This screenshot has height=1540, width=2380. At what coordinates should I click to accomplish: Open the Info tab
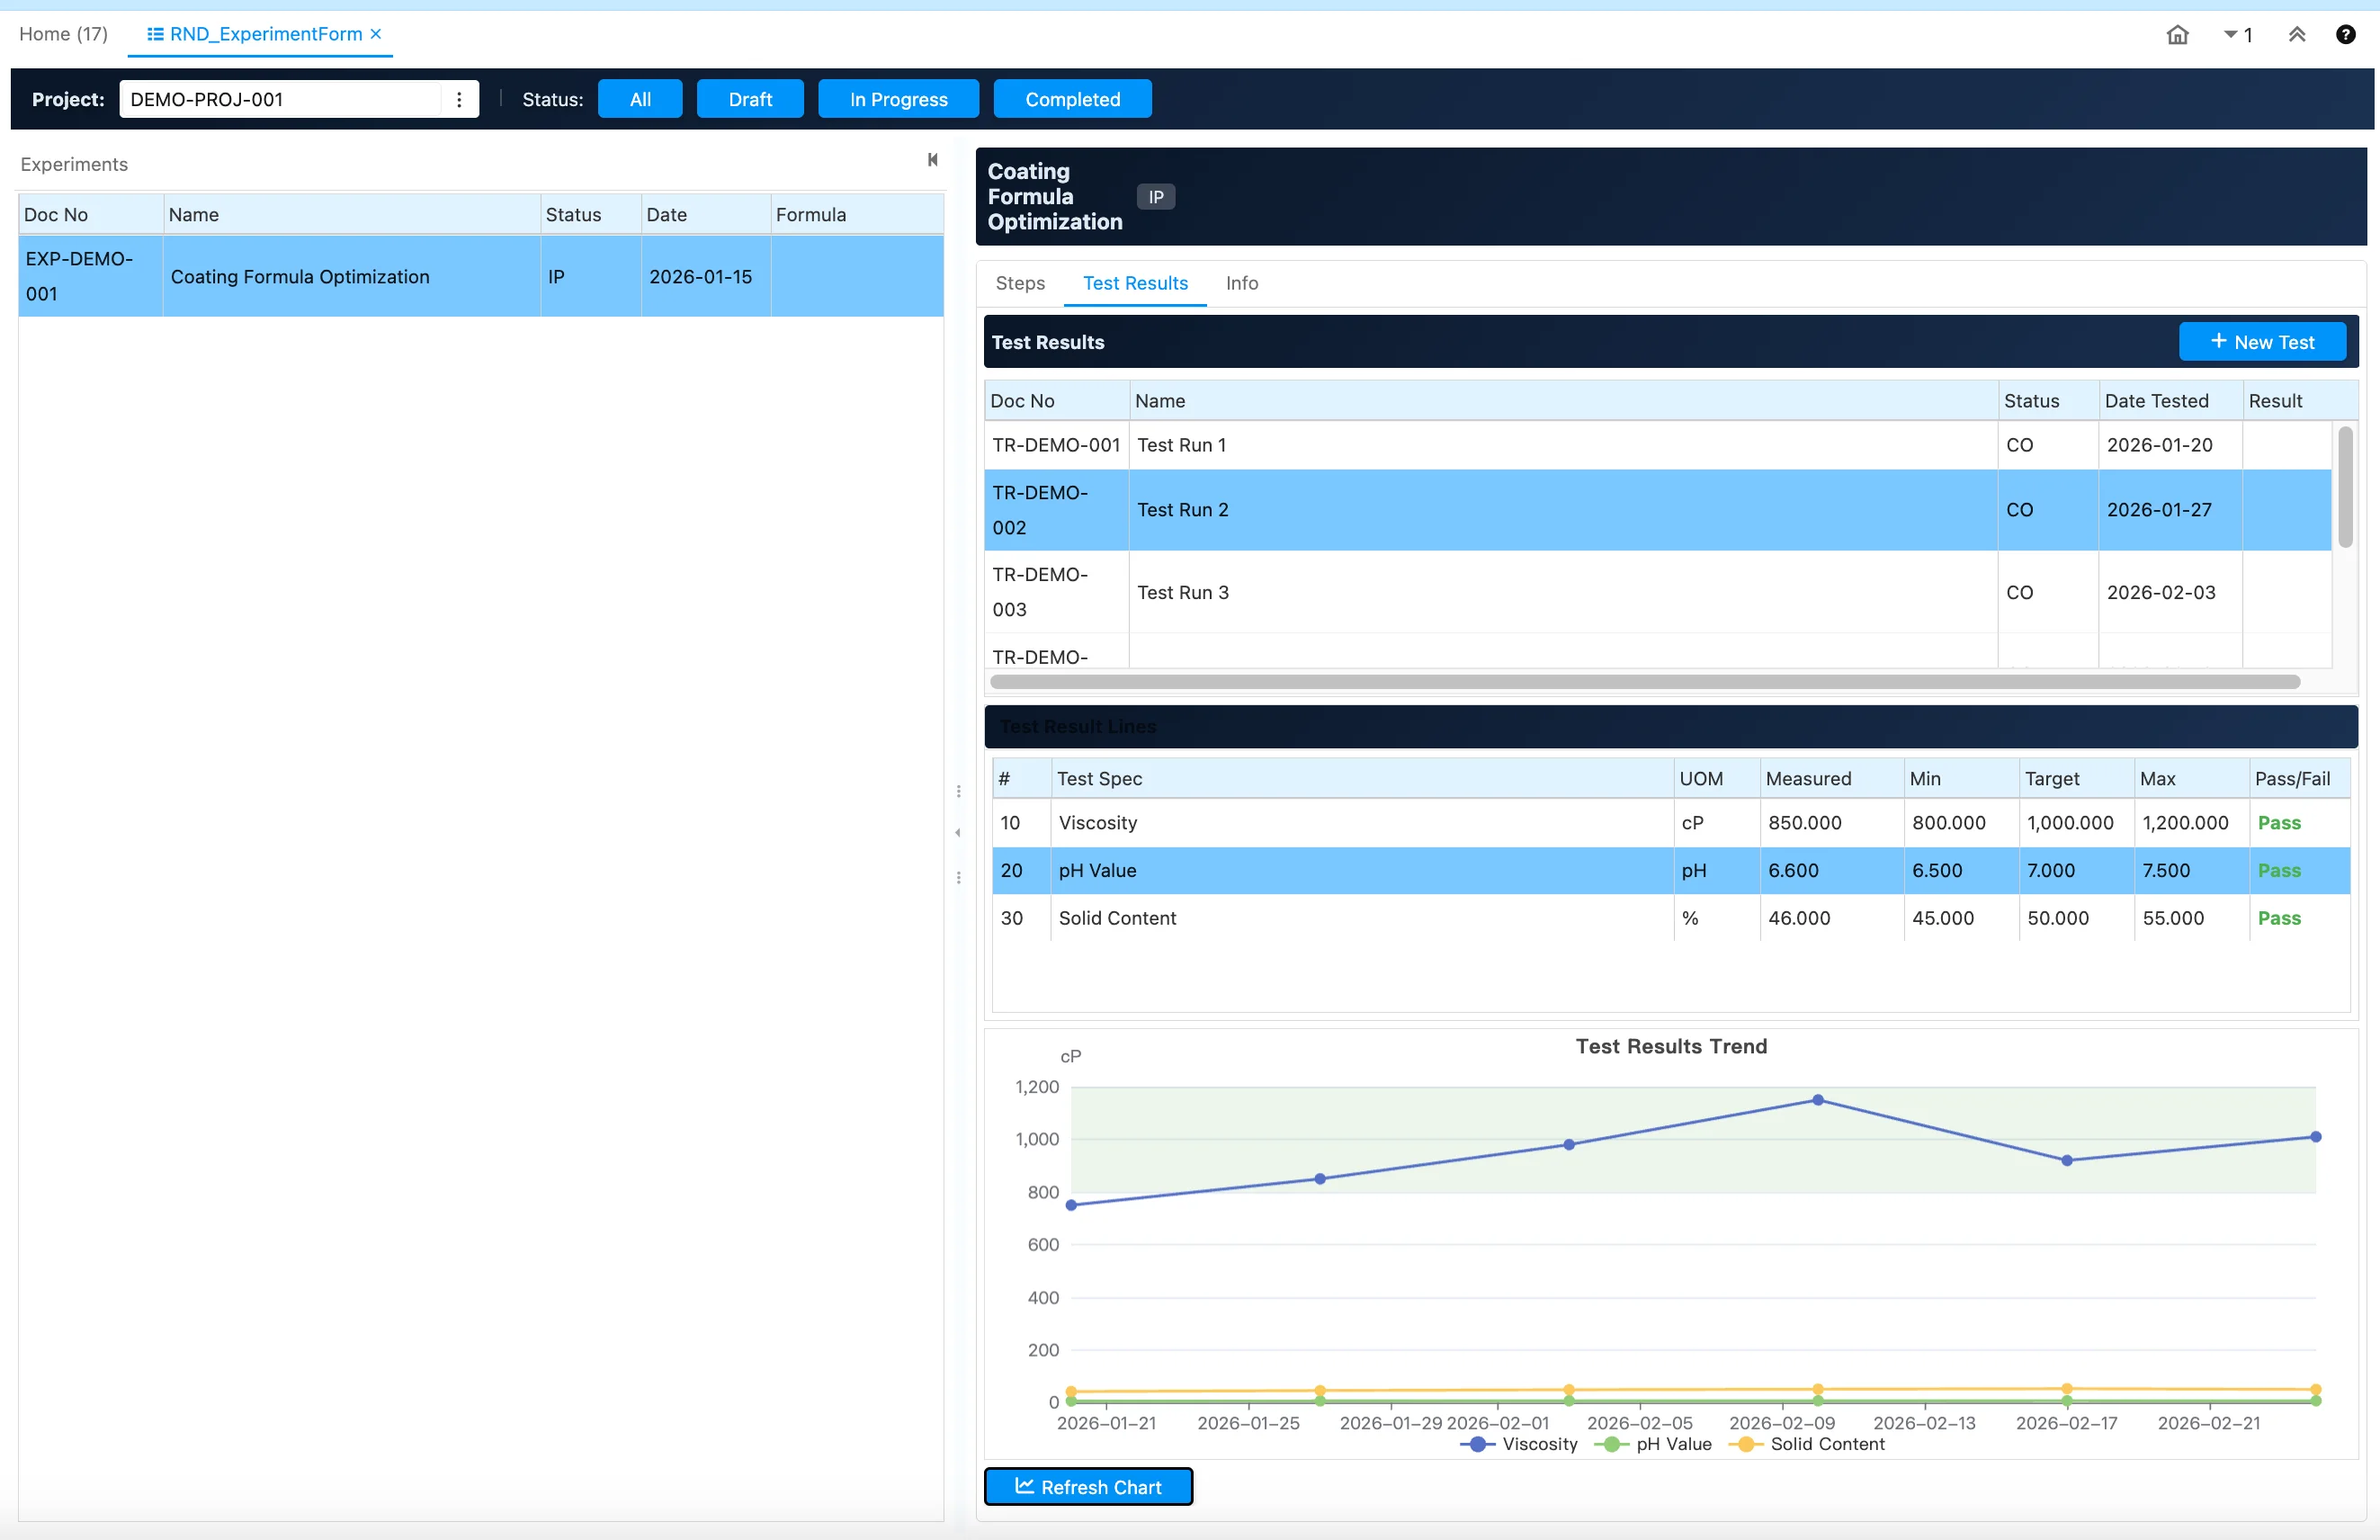[x=1241, y=283]
